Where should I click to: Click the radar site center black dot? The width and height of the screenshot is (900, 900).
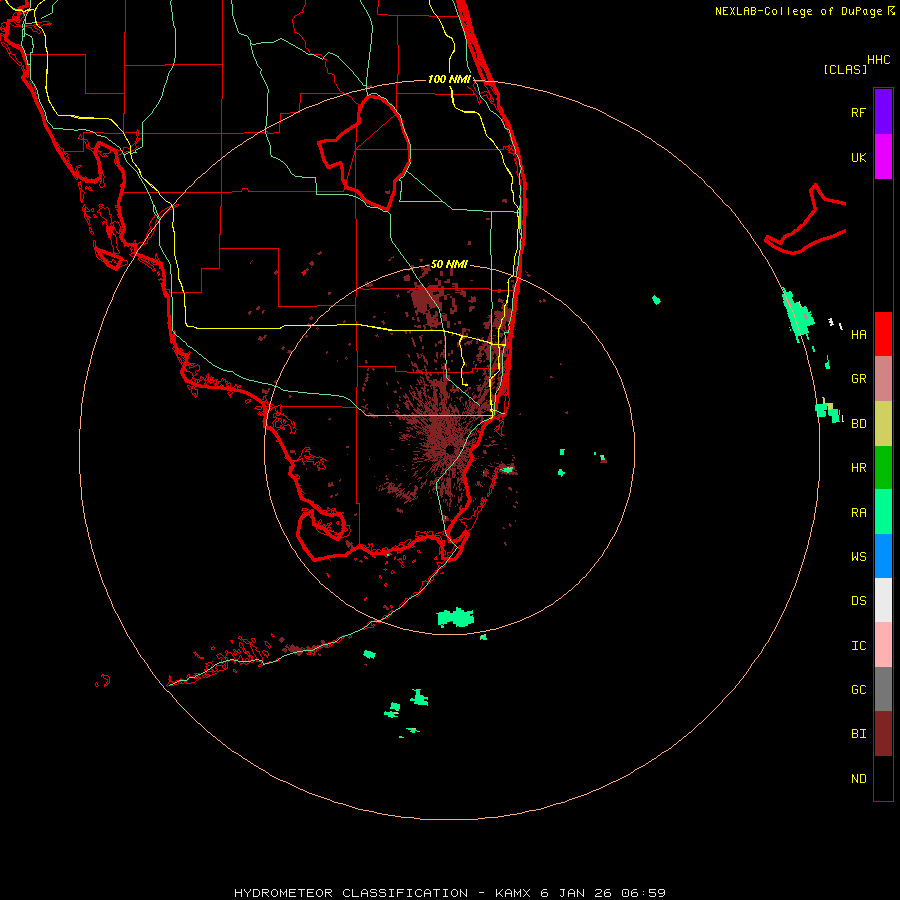(451, 449)
